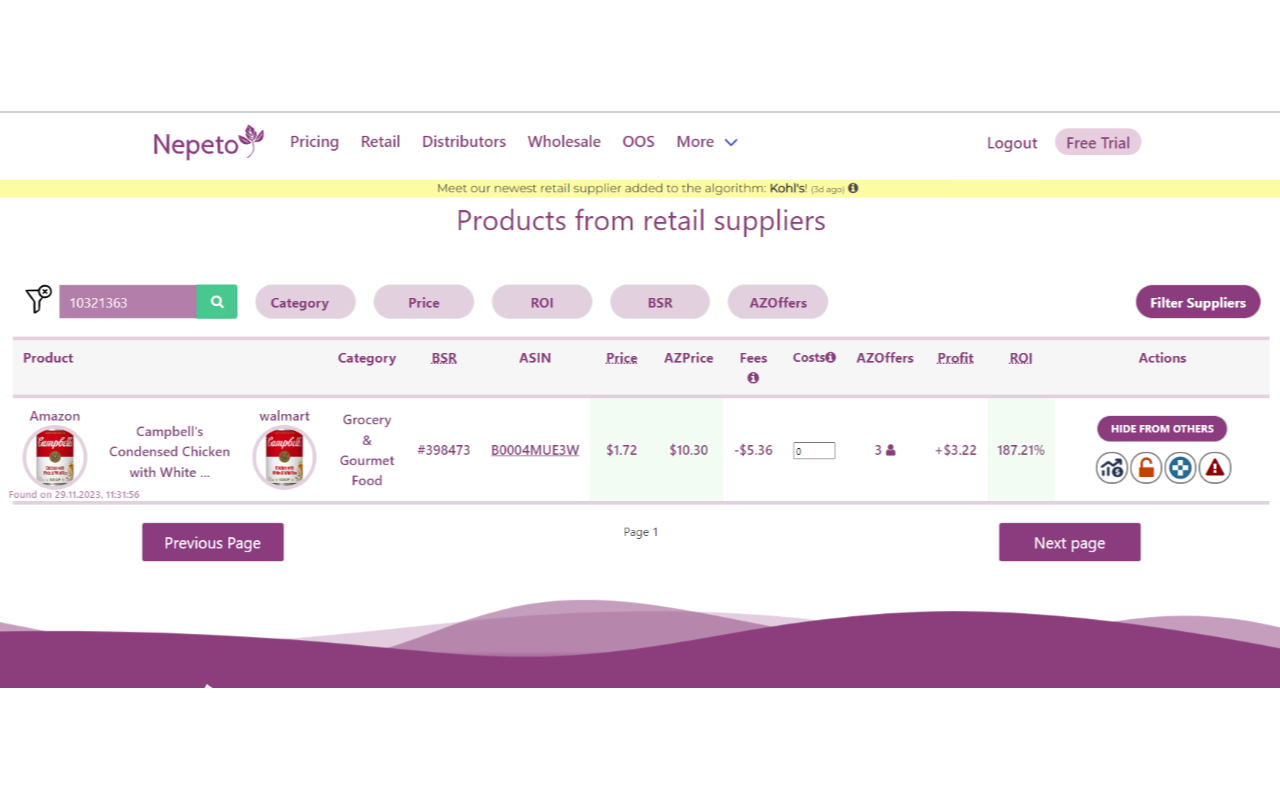Click HIDE FROM OTHERS button
This screenshot has width=1280, height=800.
tap(1162, 429)
